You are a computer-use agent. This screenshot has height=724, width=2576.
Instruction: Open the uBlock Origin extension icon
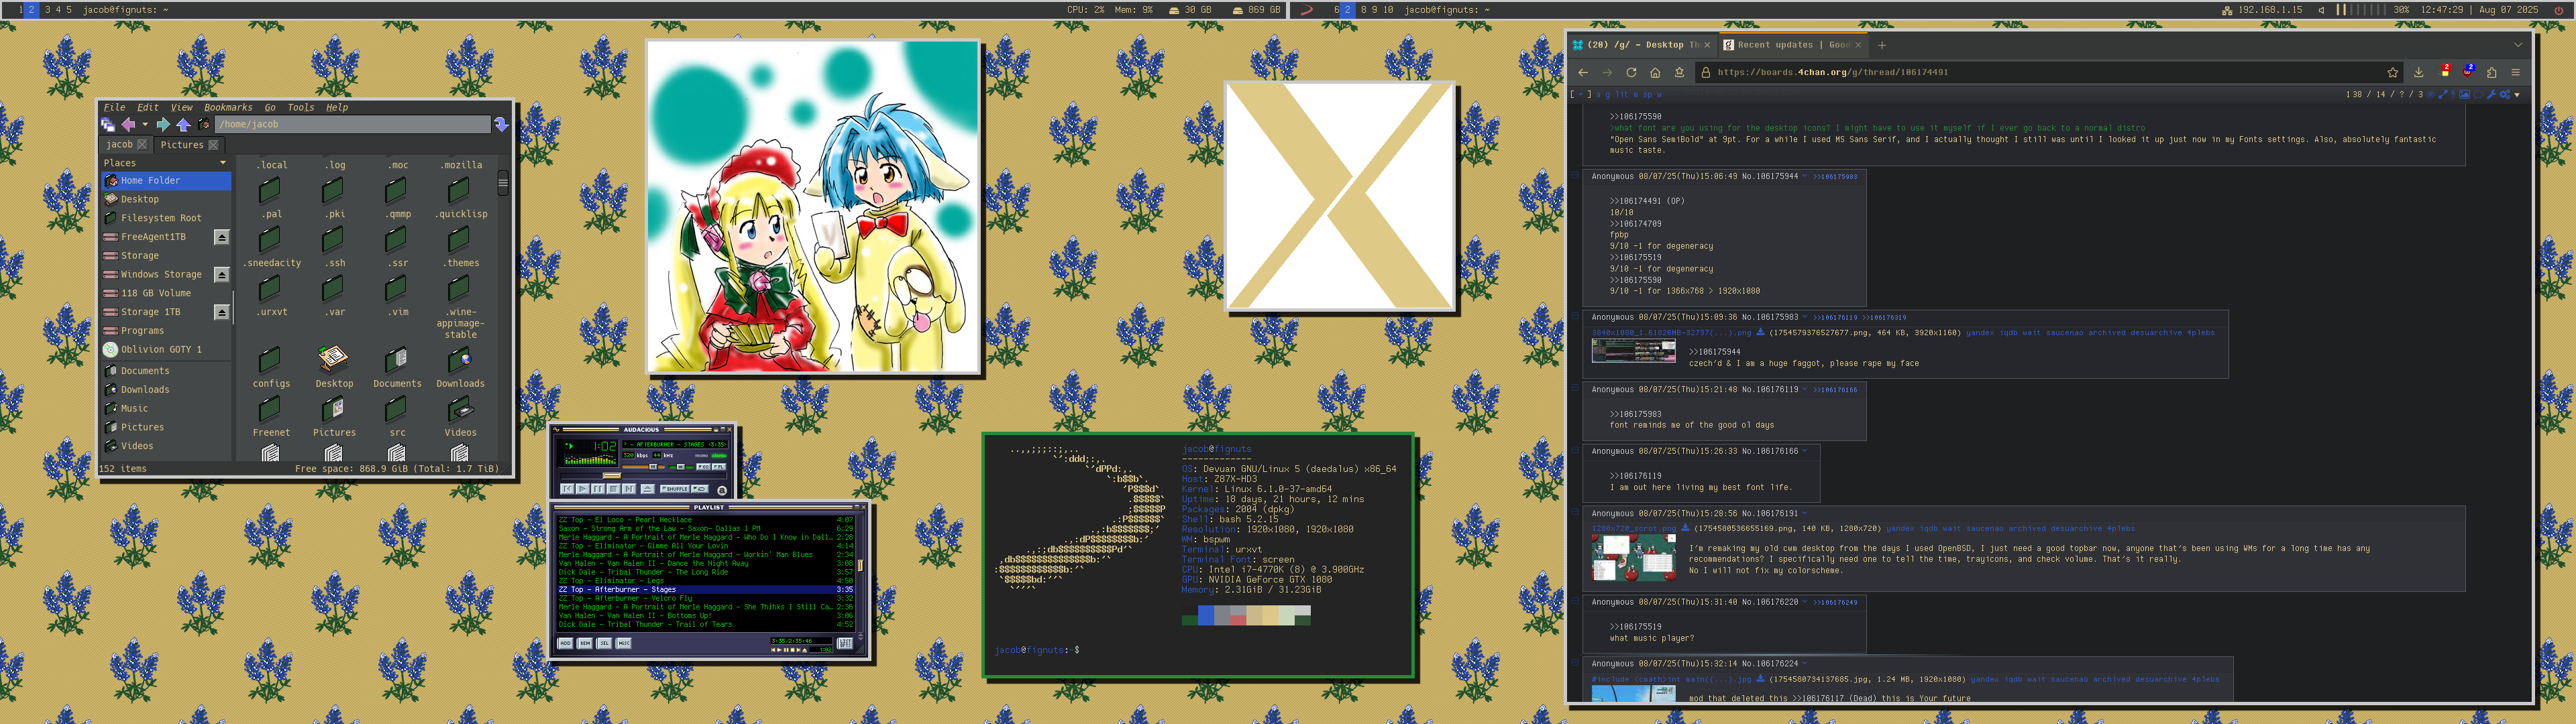pos(2468,72)
